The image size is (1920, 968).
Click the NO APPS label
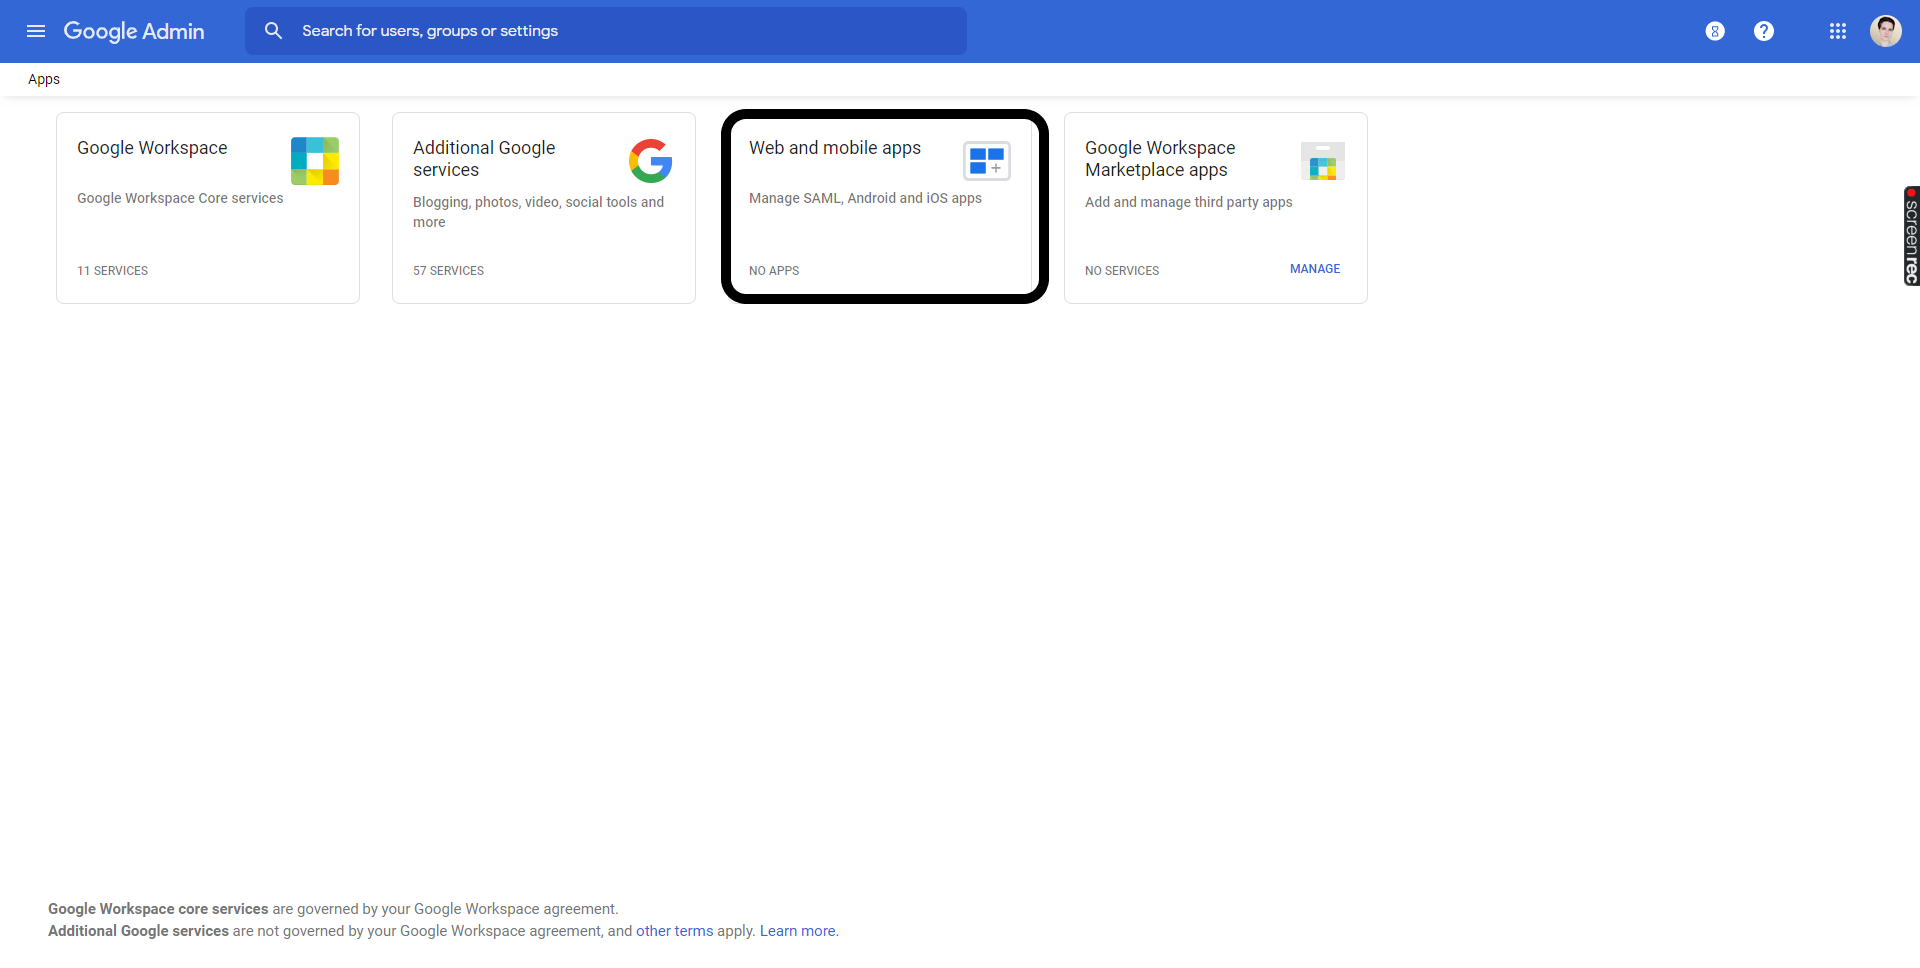coord(774,271)
